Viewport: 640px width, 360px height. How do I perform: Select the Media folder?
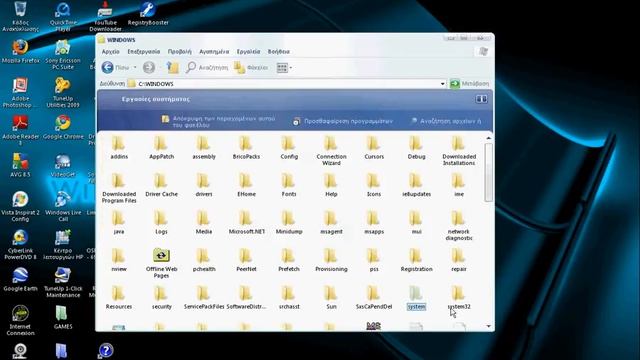(x=204, y=223)
